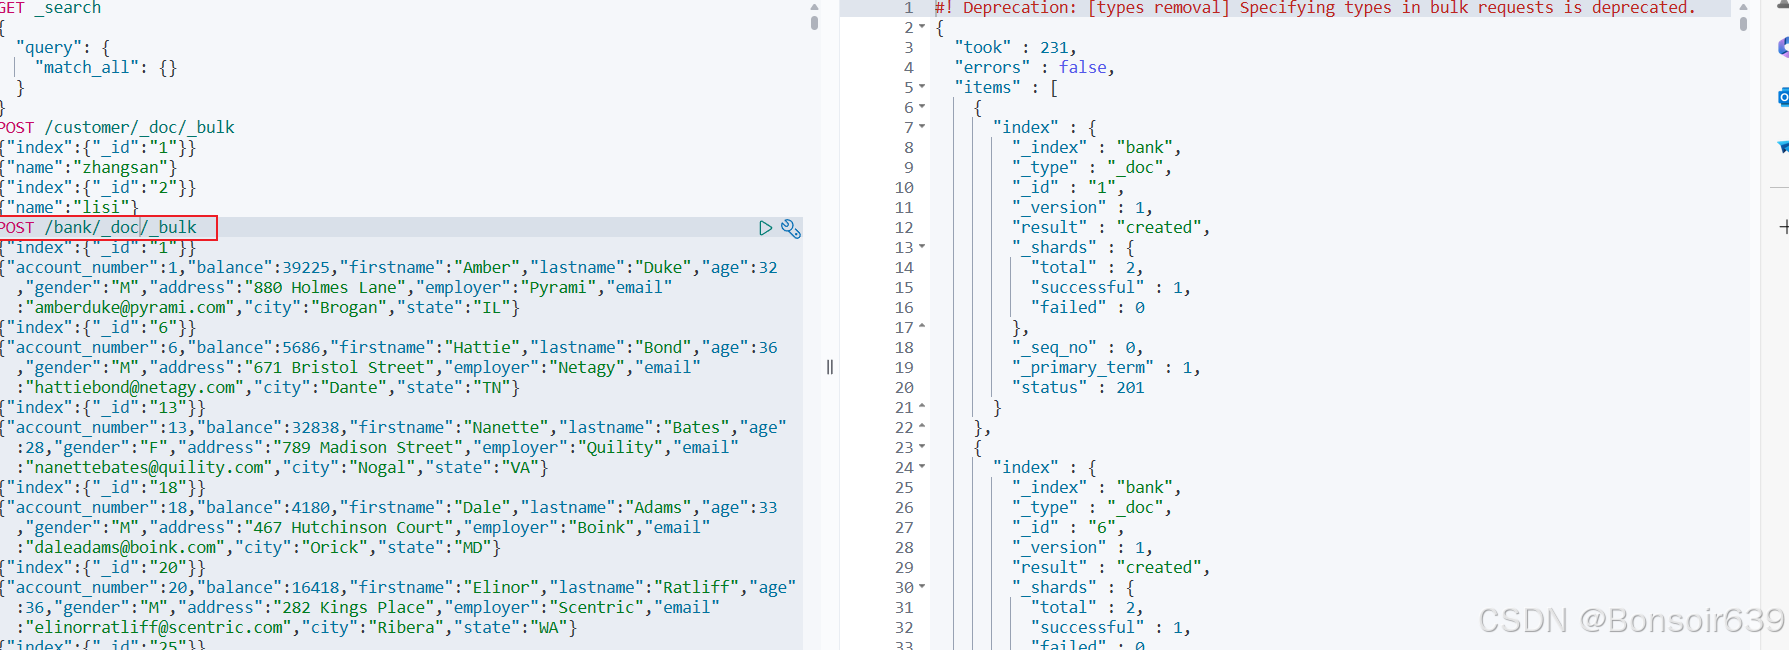Viewport: 1789px width, 650px height.
Task: Click the {"name":"lisi"} line
Action: coord(69,208)
